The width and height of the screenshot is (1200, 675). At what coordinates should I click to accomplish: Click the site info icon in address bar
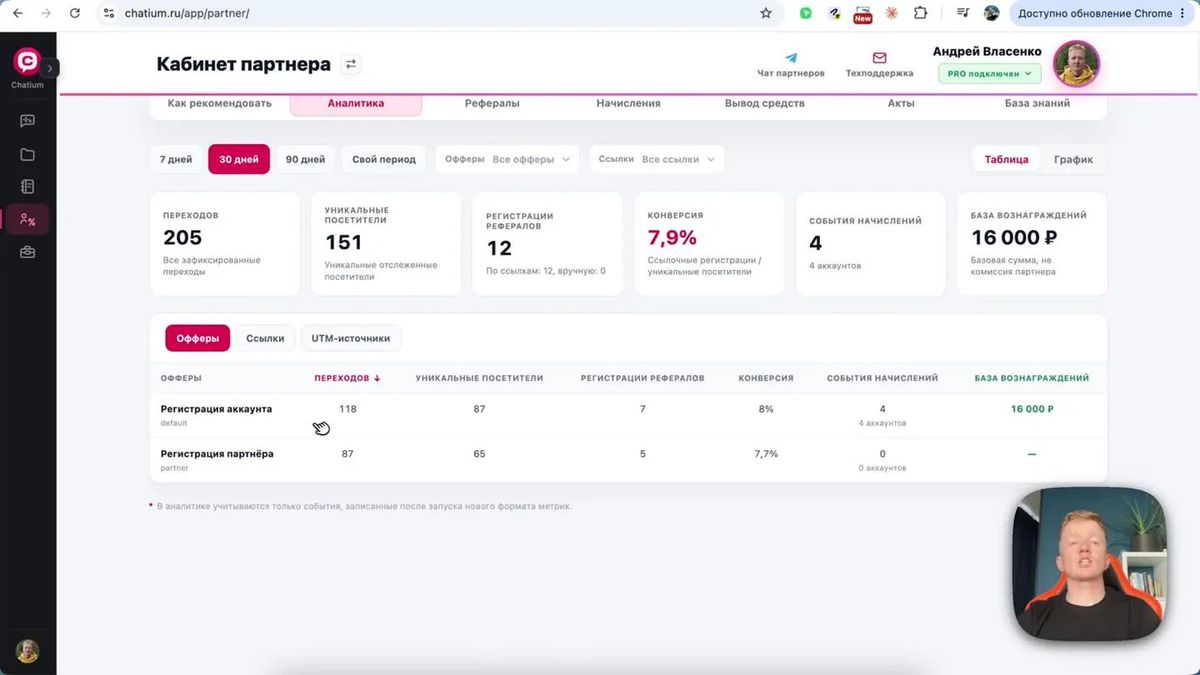click(109, 13)
